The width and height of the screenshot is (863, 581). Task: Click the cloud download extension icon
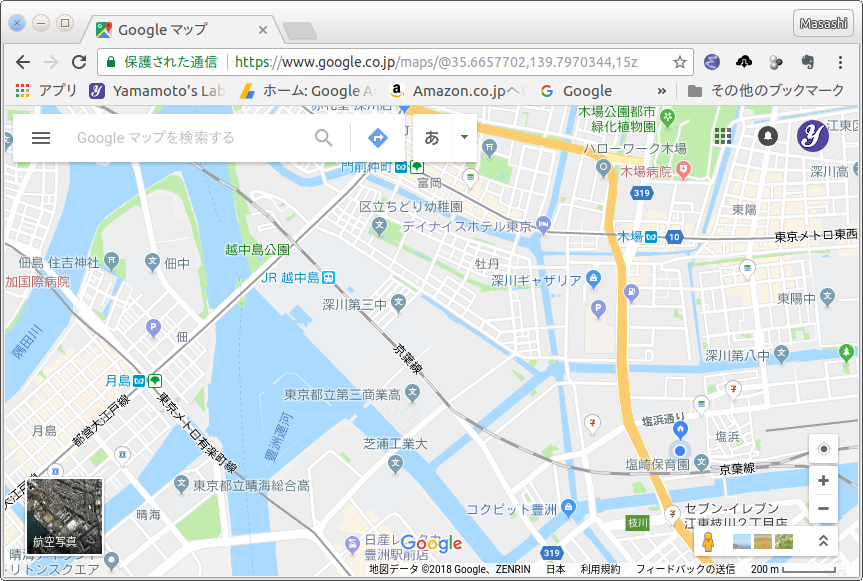point(744,62)
